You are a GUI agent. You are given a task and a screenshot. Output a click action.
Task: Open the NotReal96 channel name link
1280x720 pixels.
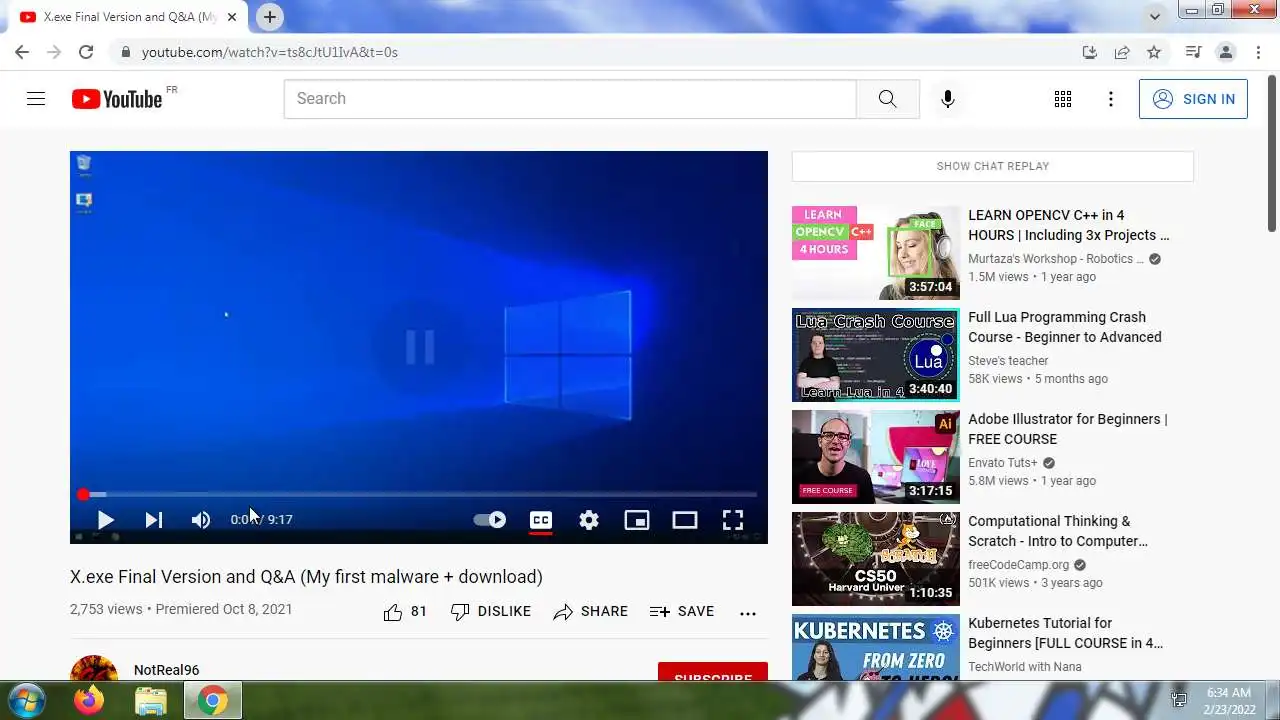(x=166, y=670)
